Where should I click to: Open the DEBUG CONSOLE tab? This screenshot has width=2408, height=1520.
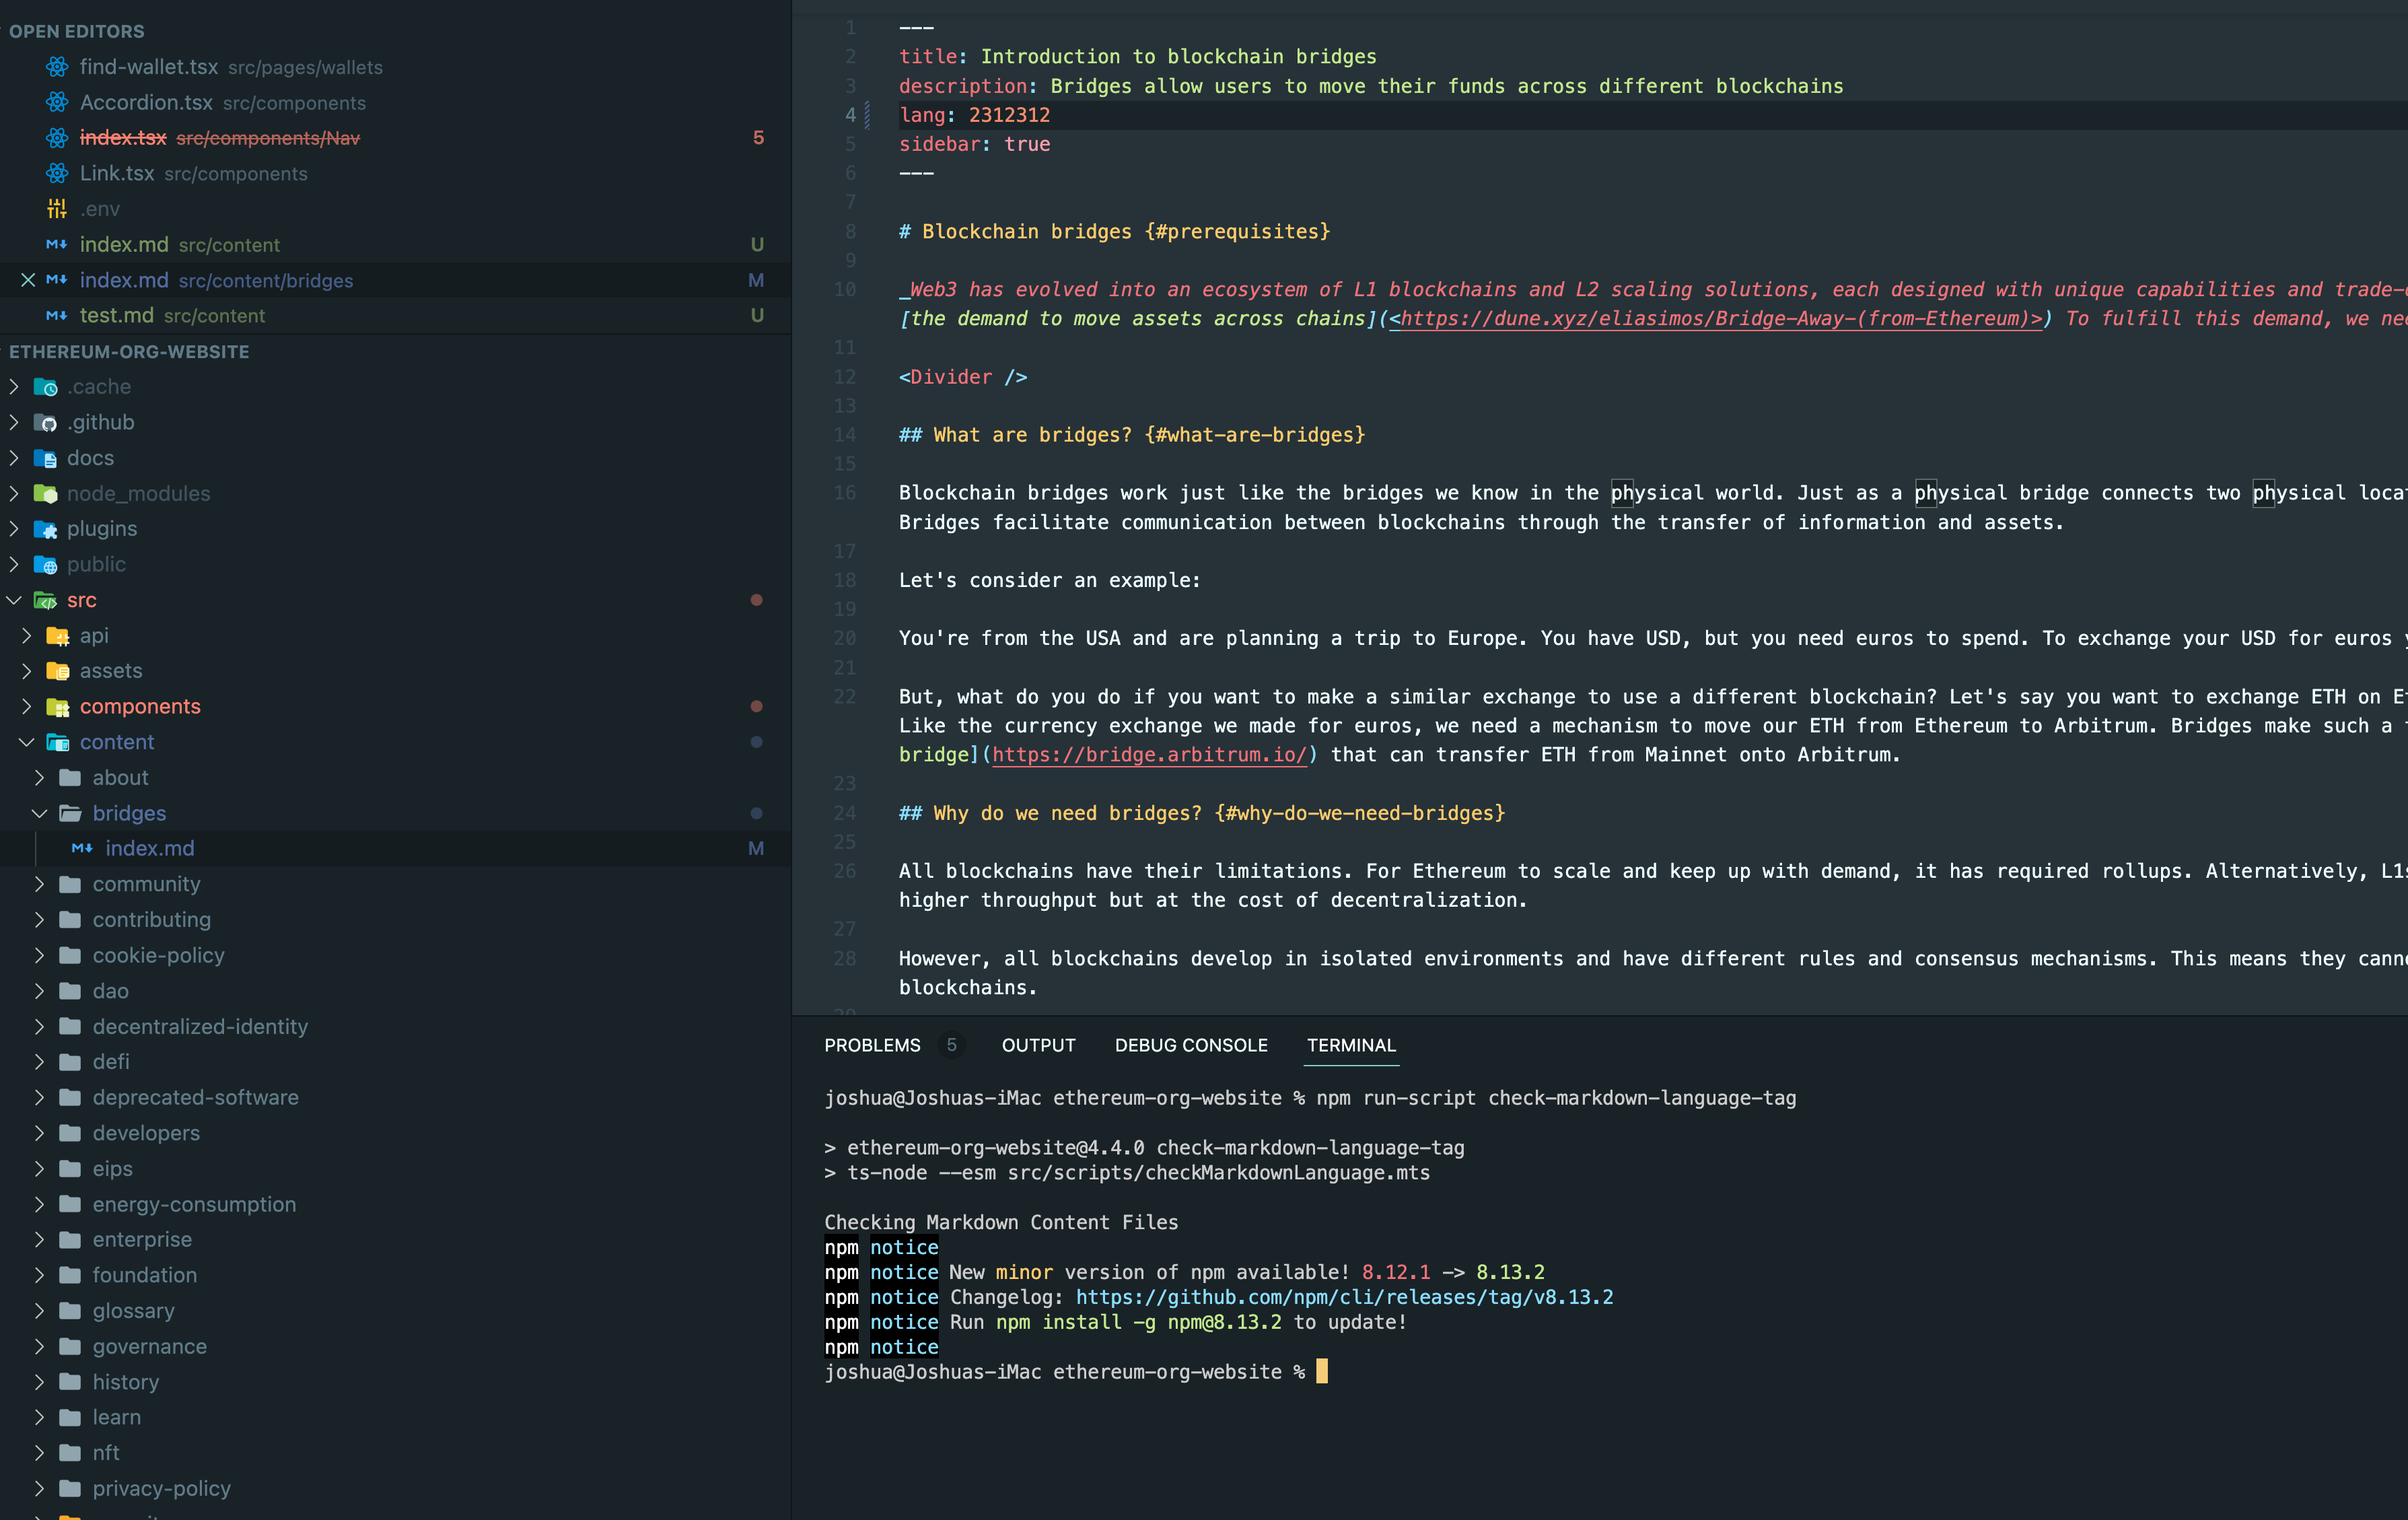1191,1045
